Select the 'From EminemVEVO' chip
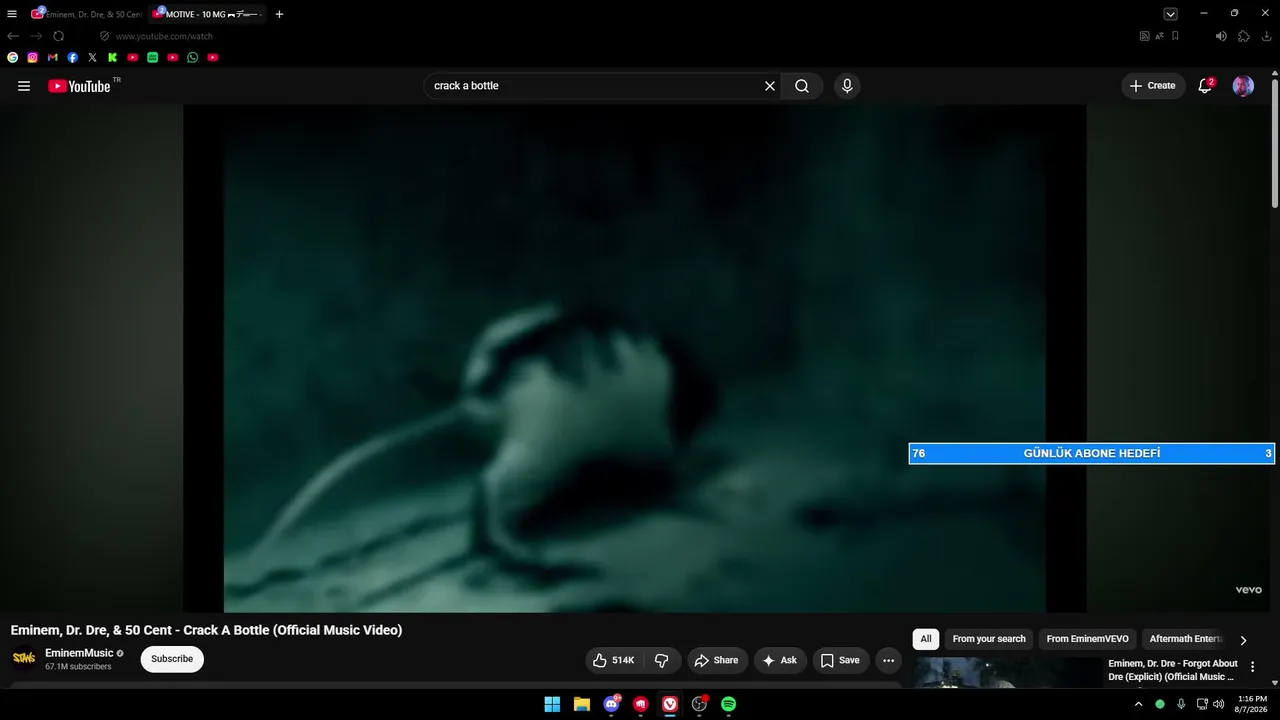Image resolution: width=1280 pixels, height=720 pixels. tap(1088, 639)
